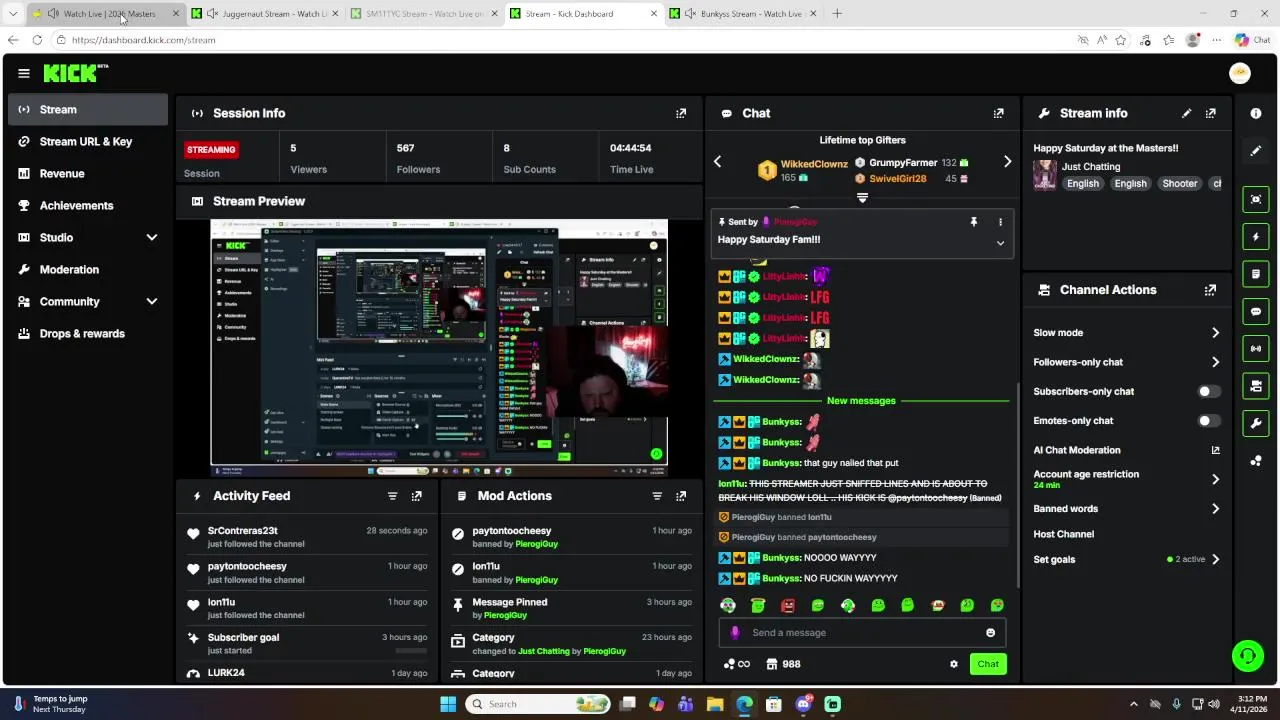Filter the Activity Feed
Image resolution: width=1280 pixels, height=720 pixels.
392,496
